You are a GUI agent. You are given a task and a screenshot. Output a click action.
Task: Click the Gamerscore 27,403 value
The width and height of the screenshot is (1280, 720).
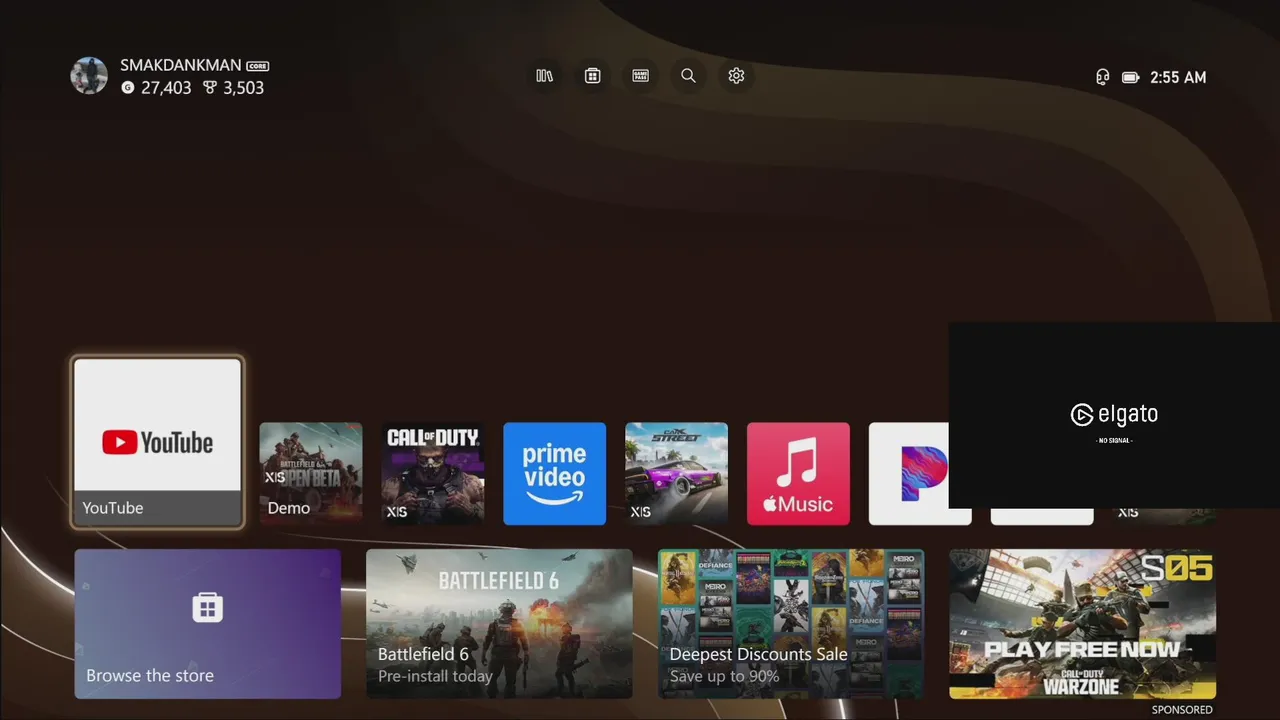[x=166, y=88]
